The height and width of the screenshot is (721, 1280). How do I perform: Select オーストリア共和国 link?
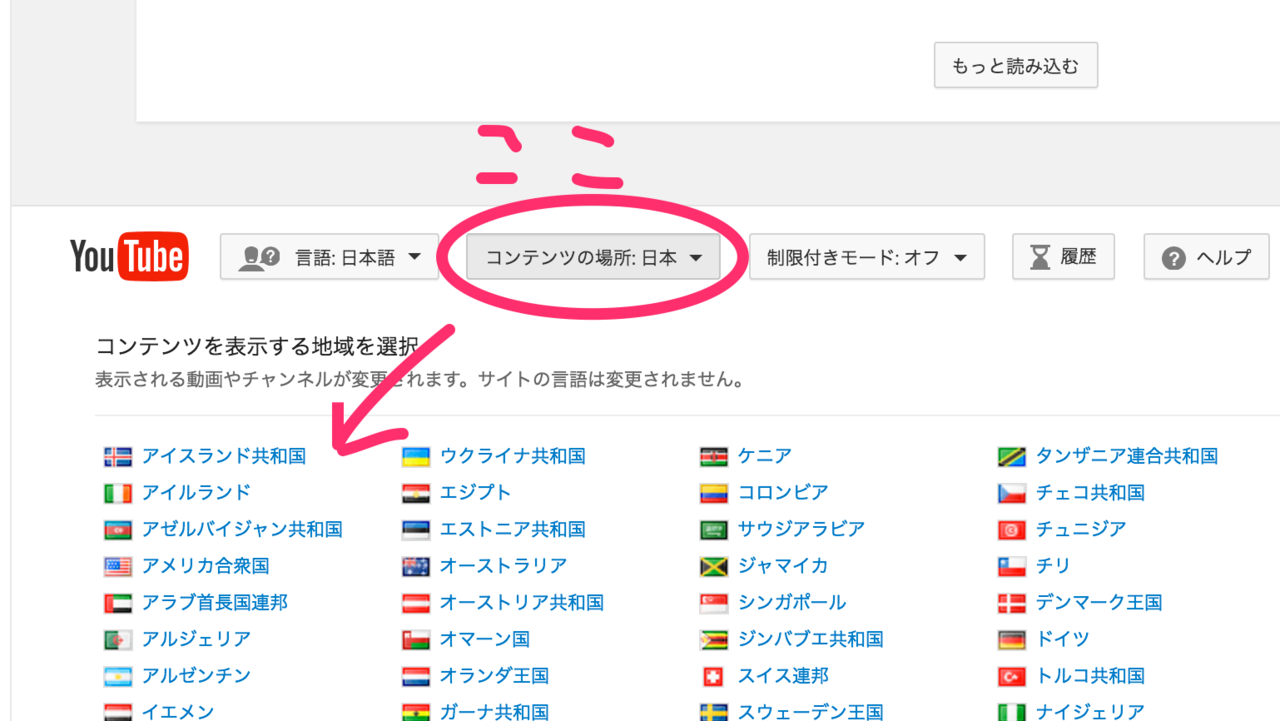point(522,602)
